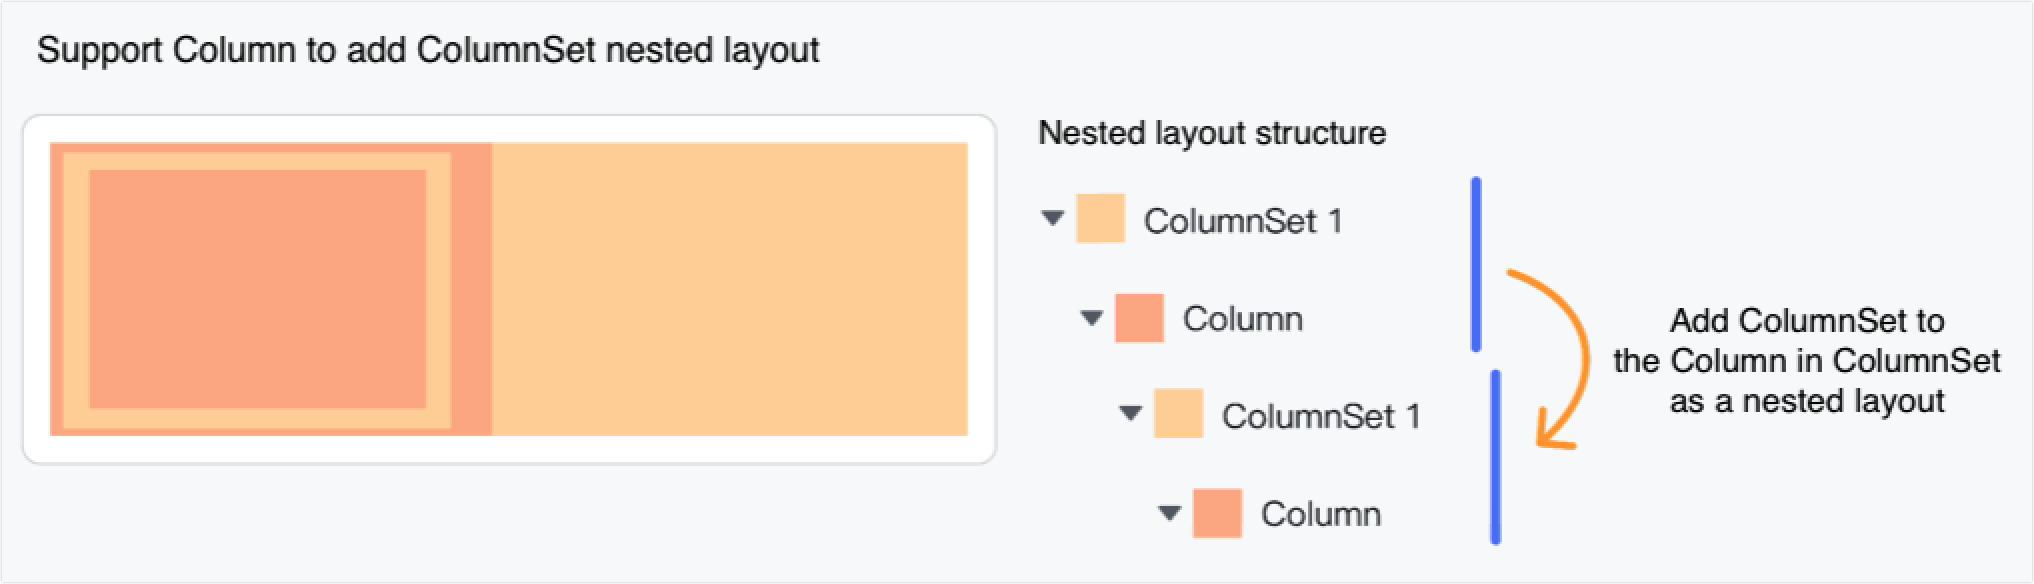Collapse the nested ColumnSet 1 disclosure triangle

pos(1130,413)
